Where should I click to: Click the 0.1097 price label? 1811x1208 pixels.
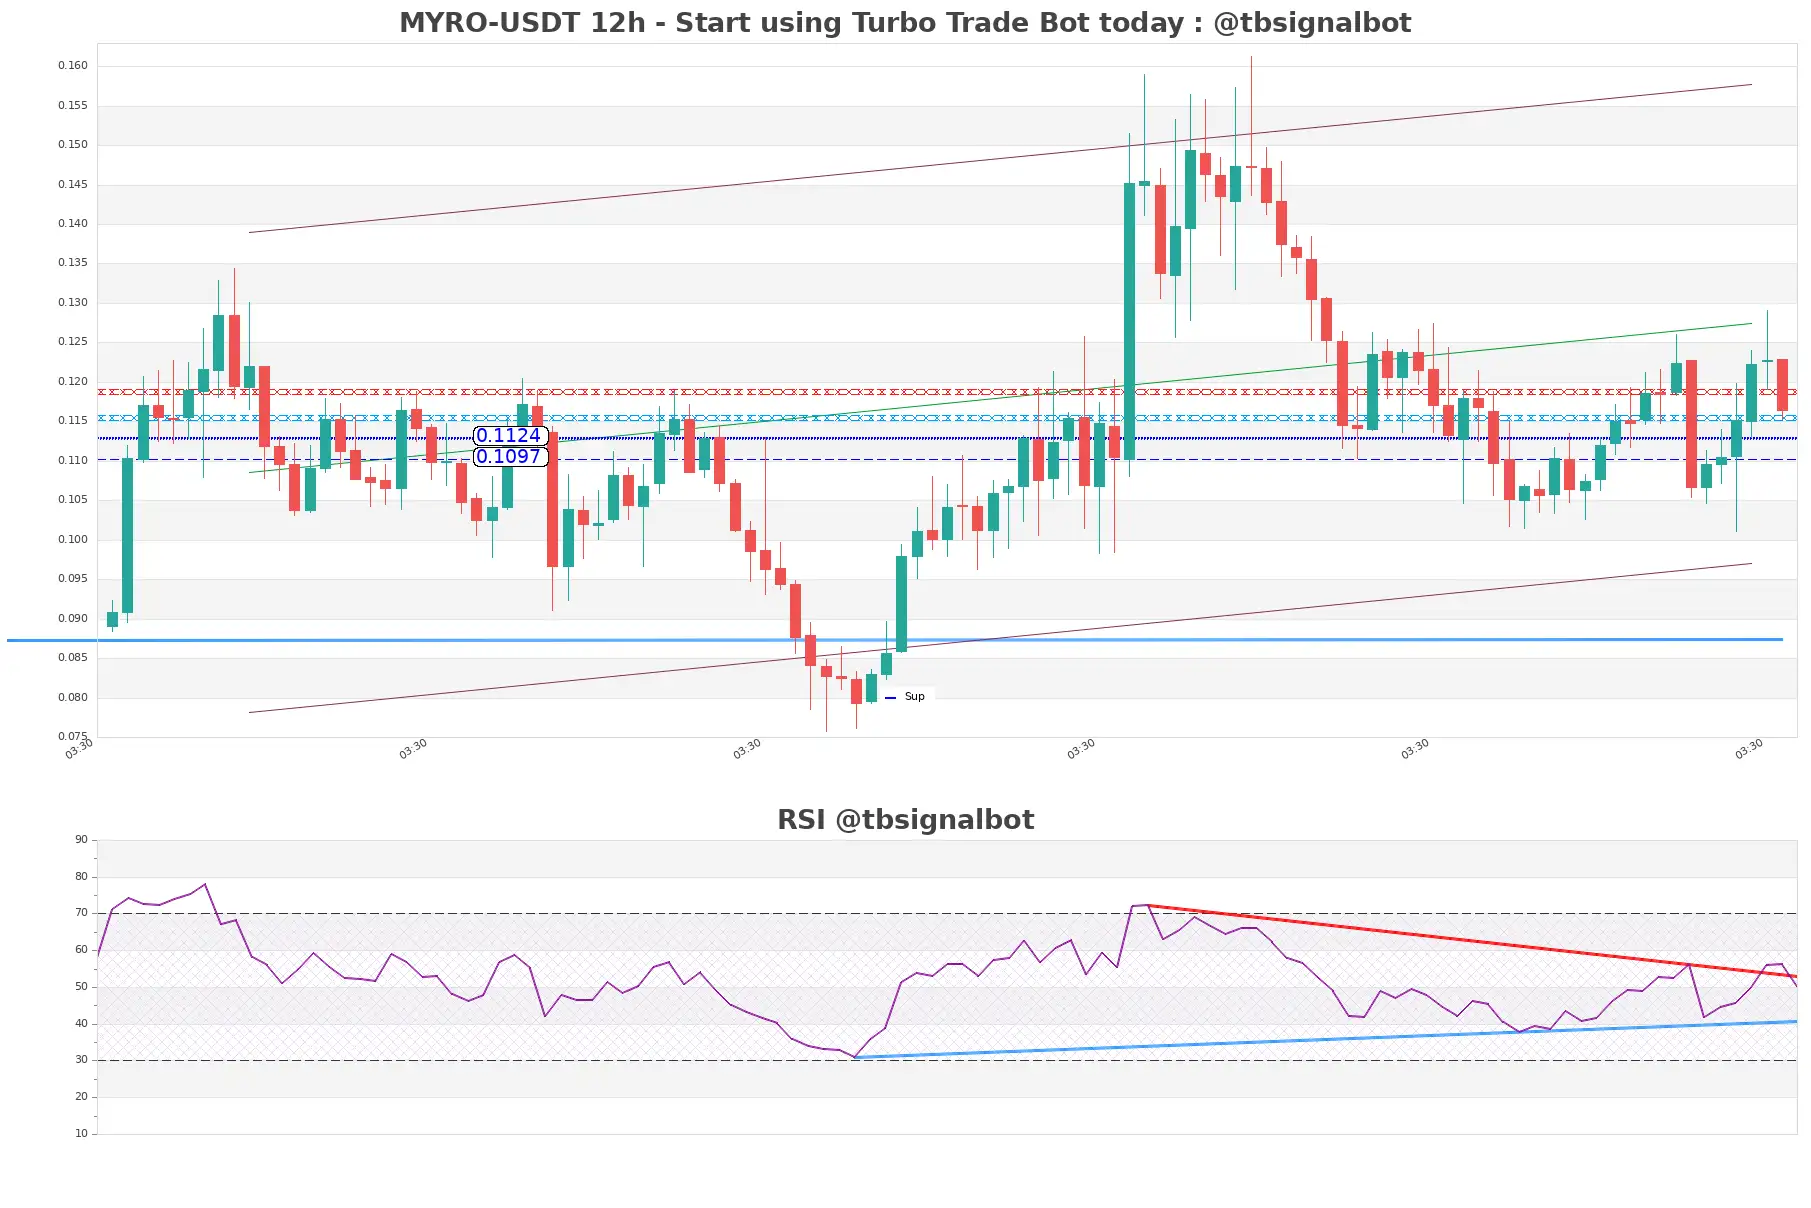(510, 456)
